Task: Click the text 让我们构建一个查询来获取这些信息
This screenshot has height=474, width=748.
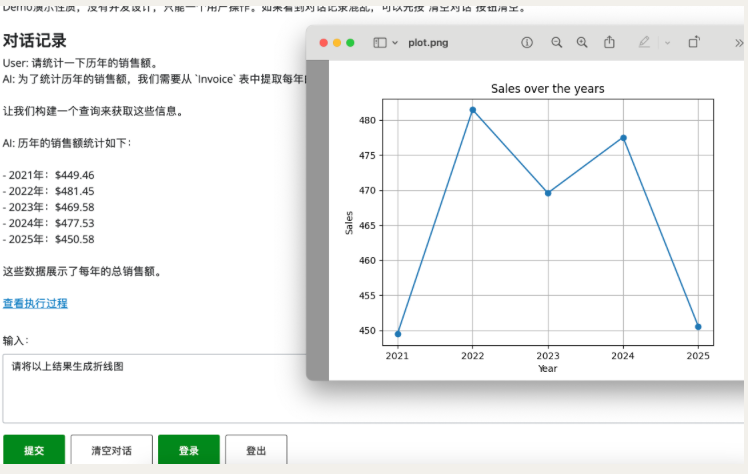Action: pyautogui.click(x=94, y=111)
